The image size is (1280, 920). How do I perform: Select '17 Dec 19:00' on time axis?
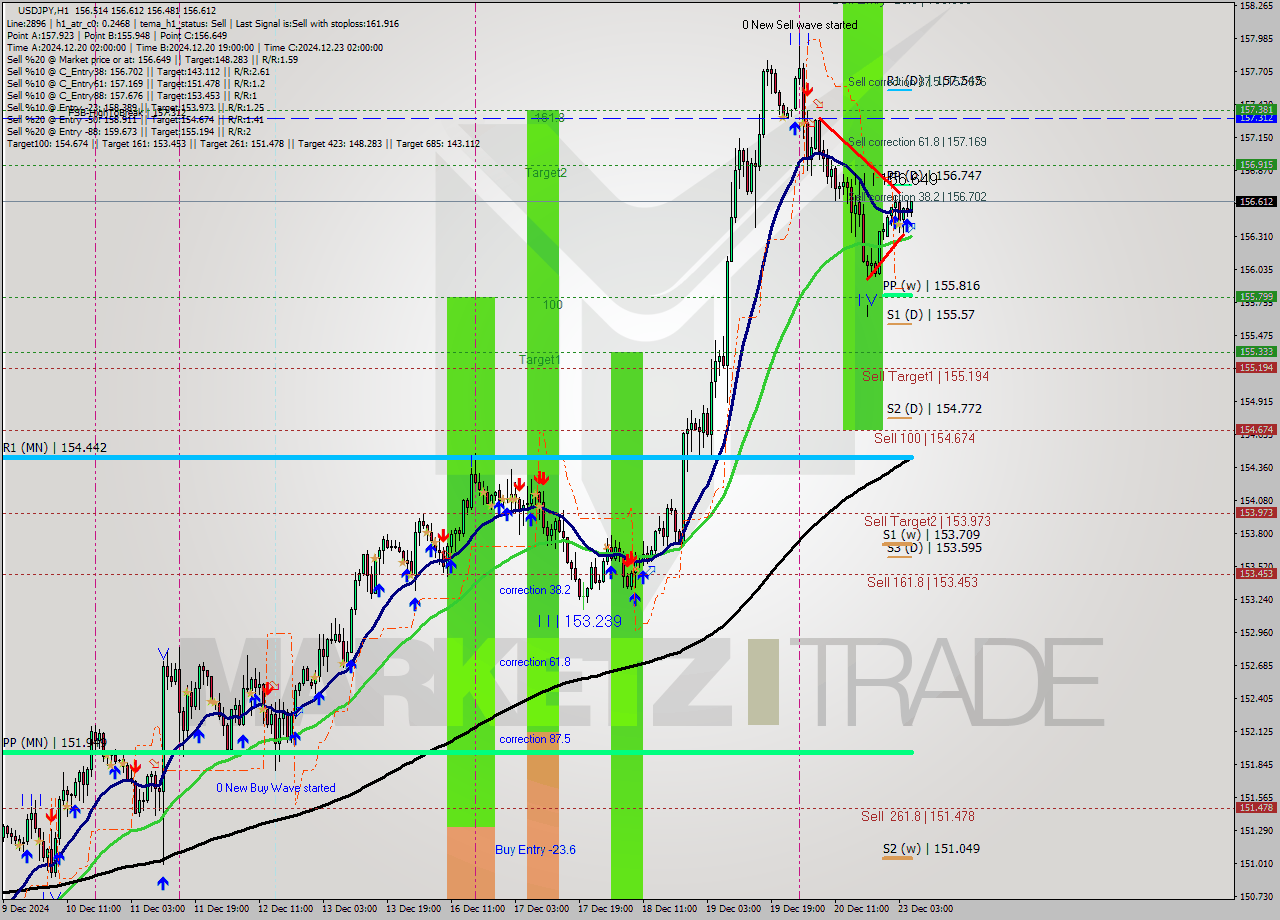[606, 909]
